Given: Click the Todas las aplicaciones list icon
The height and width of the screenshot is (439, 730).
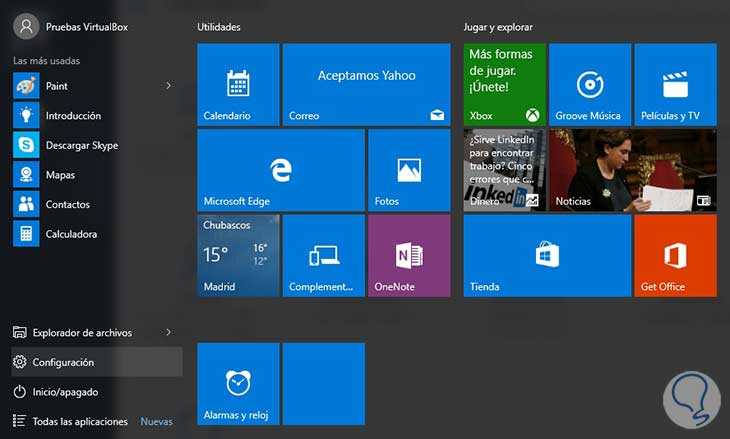Looking at the screenshot, I should [20, 421].
